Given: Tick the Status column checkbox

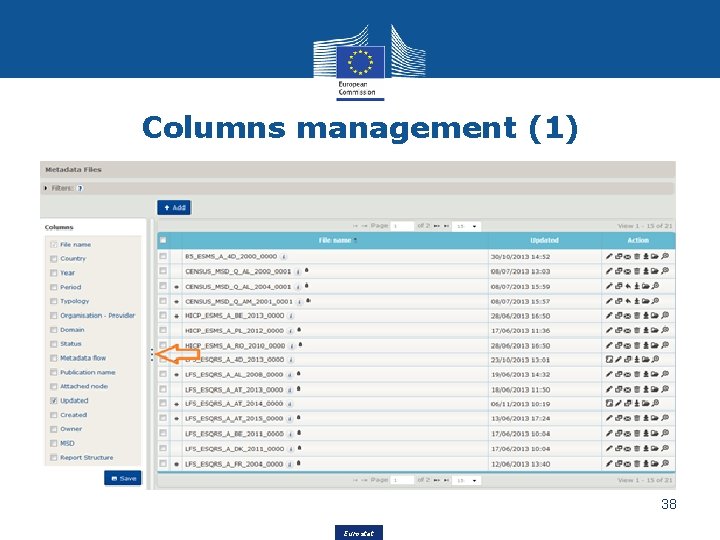Looking at the screenshot, I should point(53,344).
